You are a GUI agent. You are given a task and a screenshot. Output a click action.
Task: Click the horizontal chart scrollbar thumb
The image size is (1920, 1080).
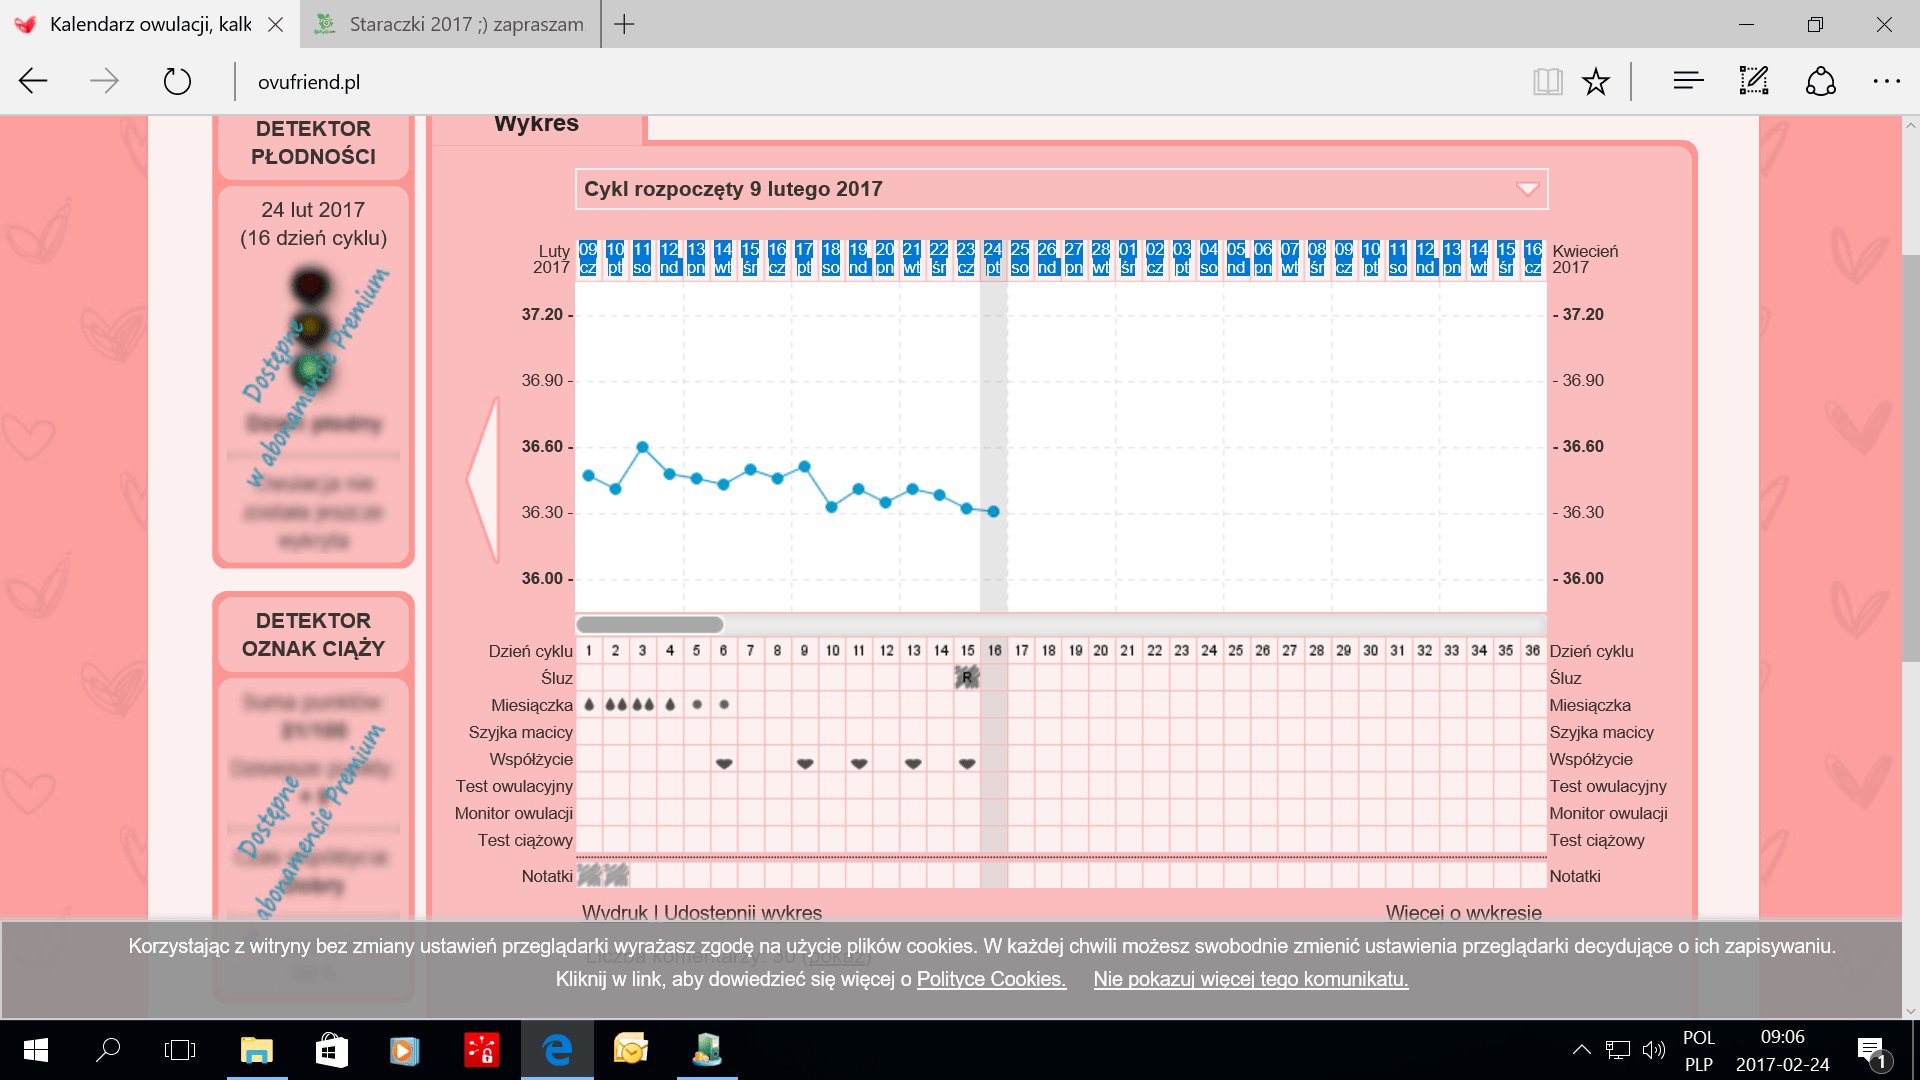point(650,624)
